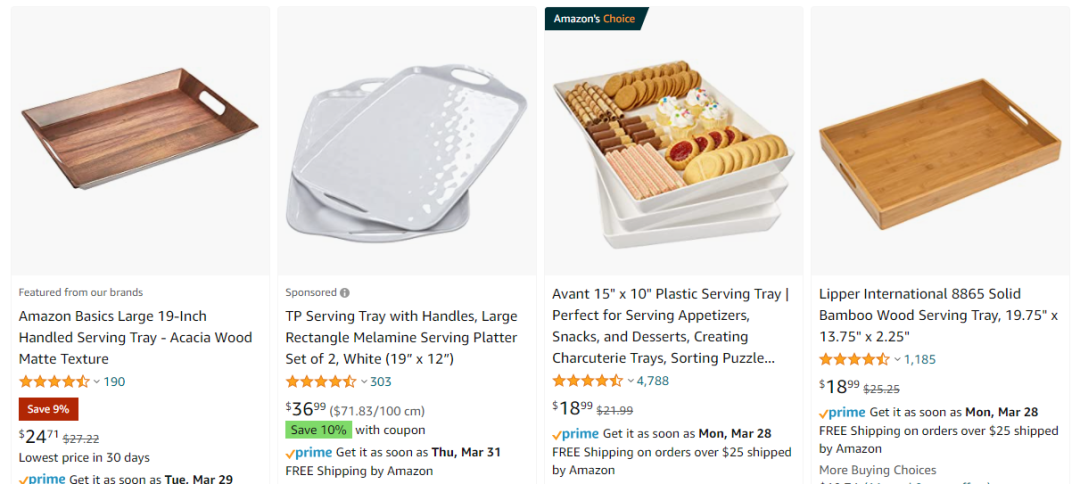Screen dimensions: 1080x484
Task: Click the stars under Avant Plastic Serving Tray
Action: pos(588,381)
